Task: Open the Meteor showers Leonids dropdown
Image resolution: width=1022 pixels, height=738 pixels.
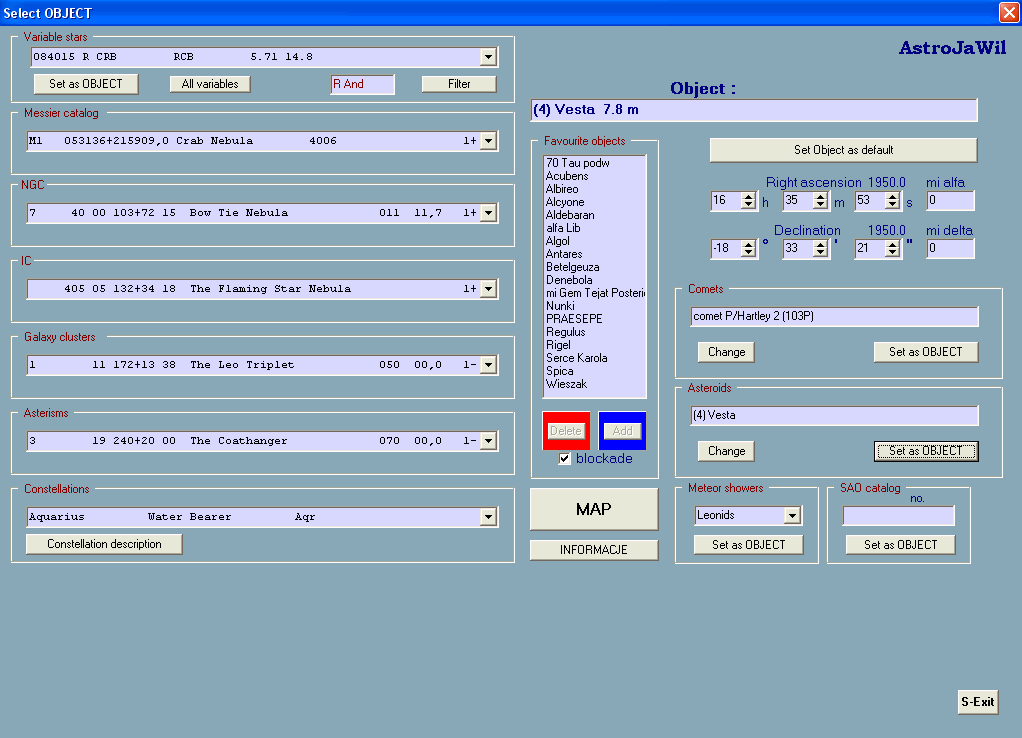Action: click(x=792, y=516)
